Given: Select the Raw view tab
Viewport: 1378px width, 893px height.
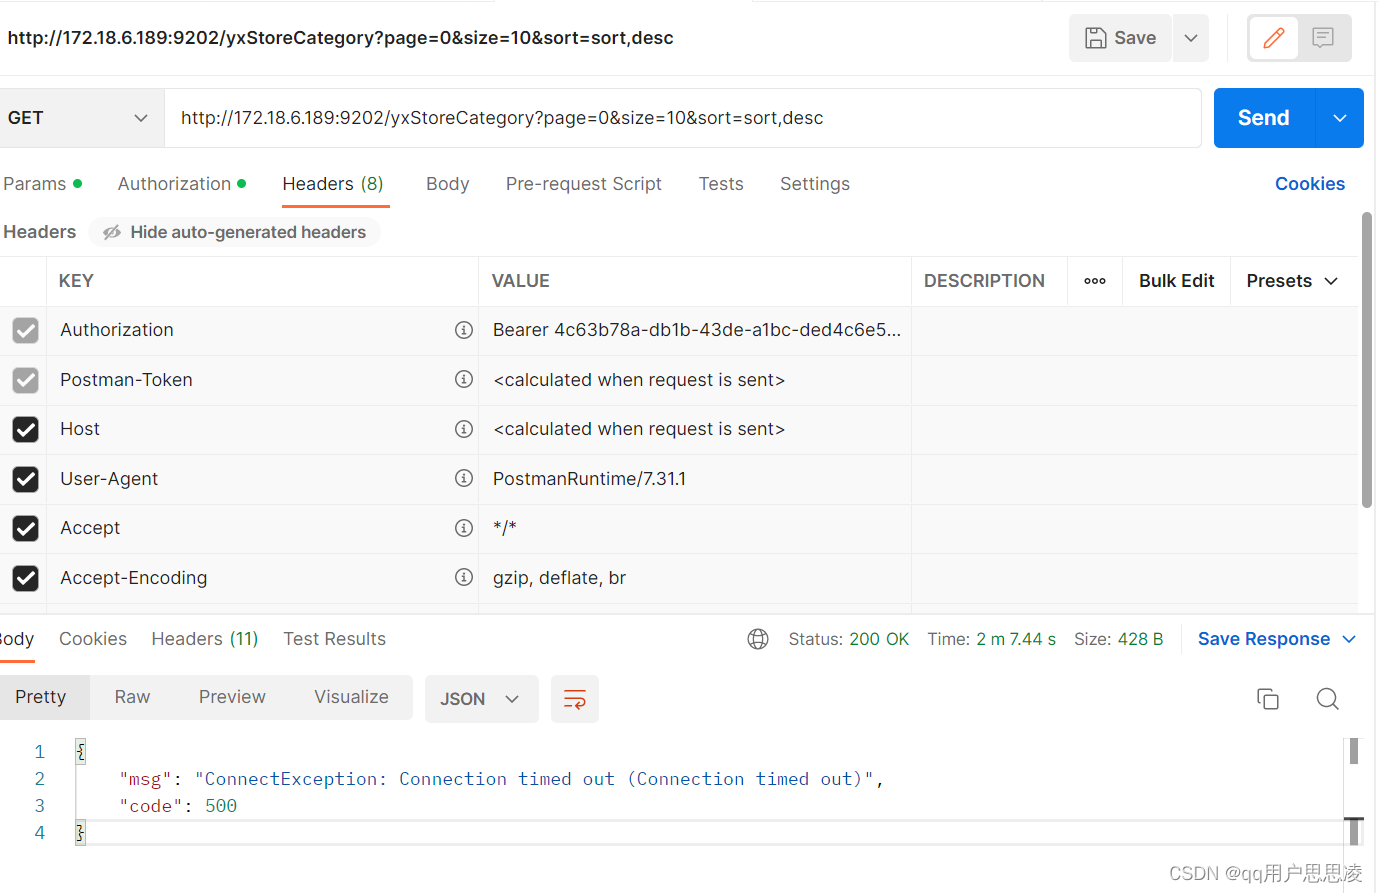Looking at the screenshot, I should click(x=132, y=697).
